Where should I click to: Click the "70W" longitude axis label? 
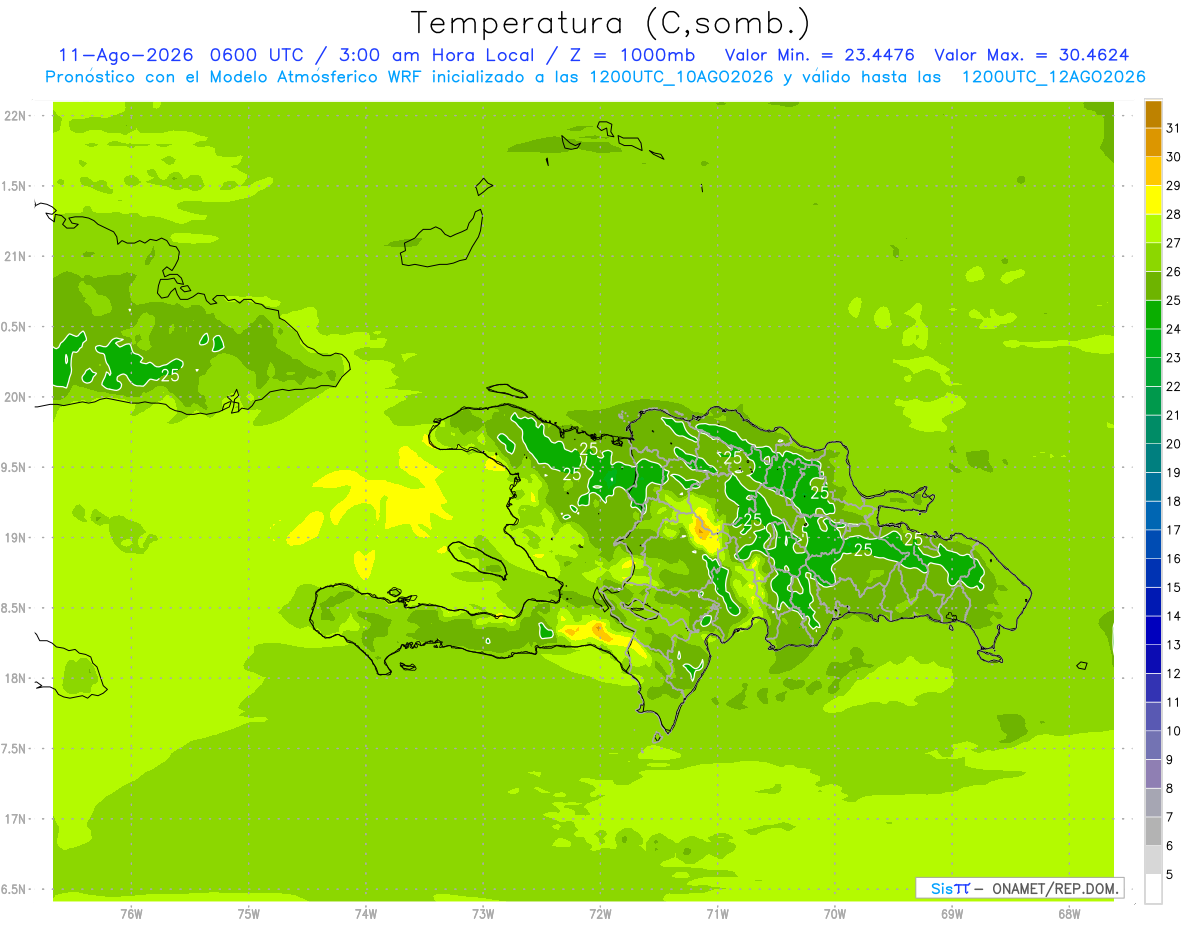click(x=835, y=913)
